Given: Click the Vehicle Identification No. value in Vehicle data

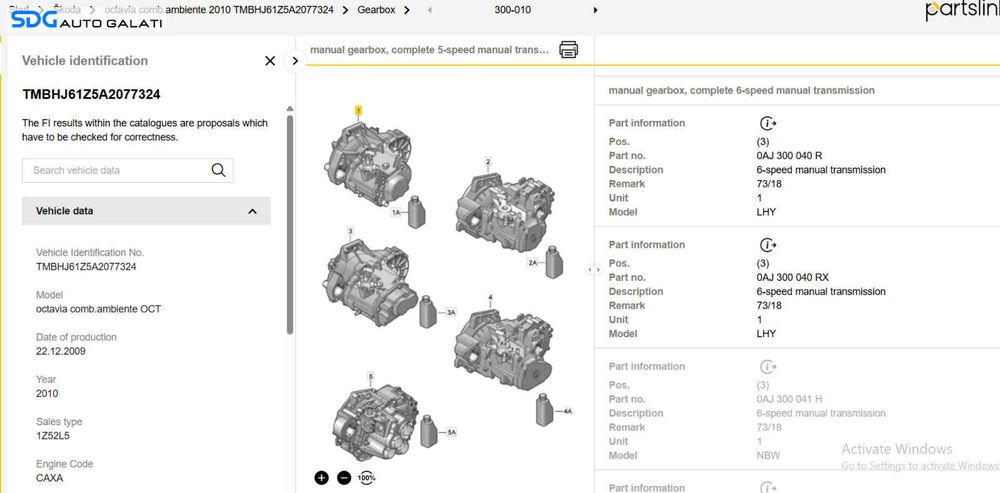Looking at the screenshot, I should coord(86,267).
